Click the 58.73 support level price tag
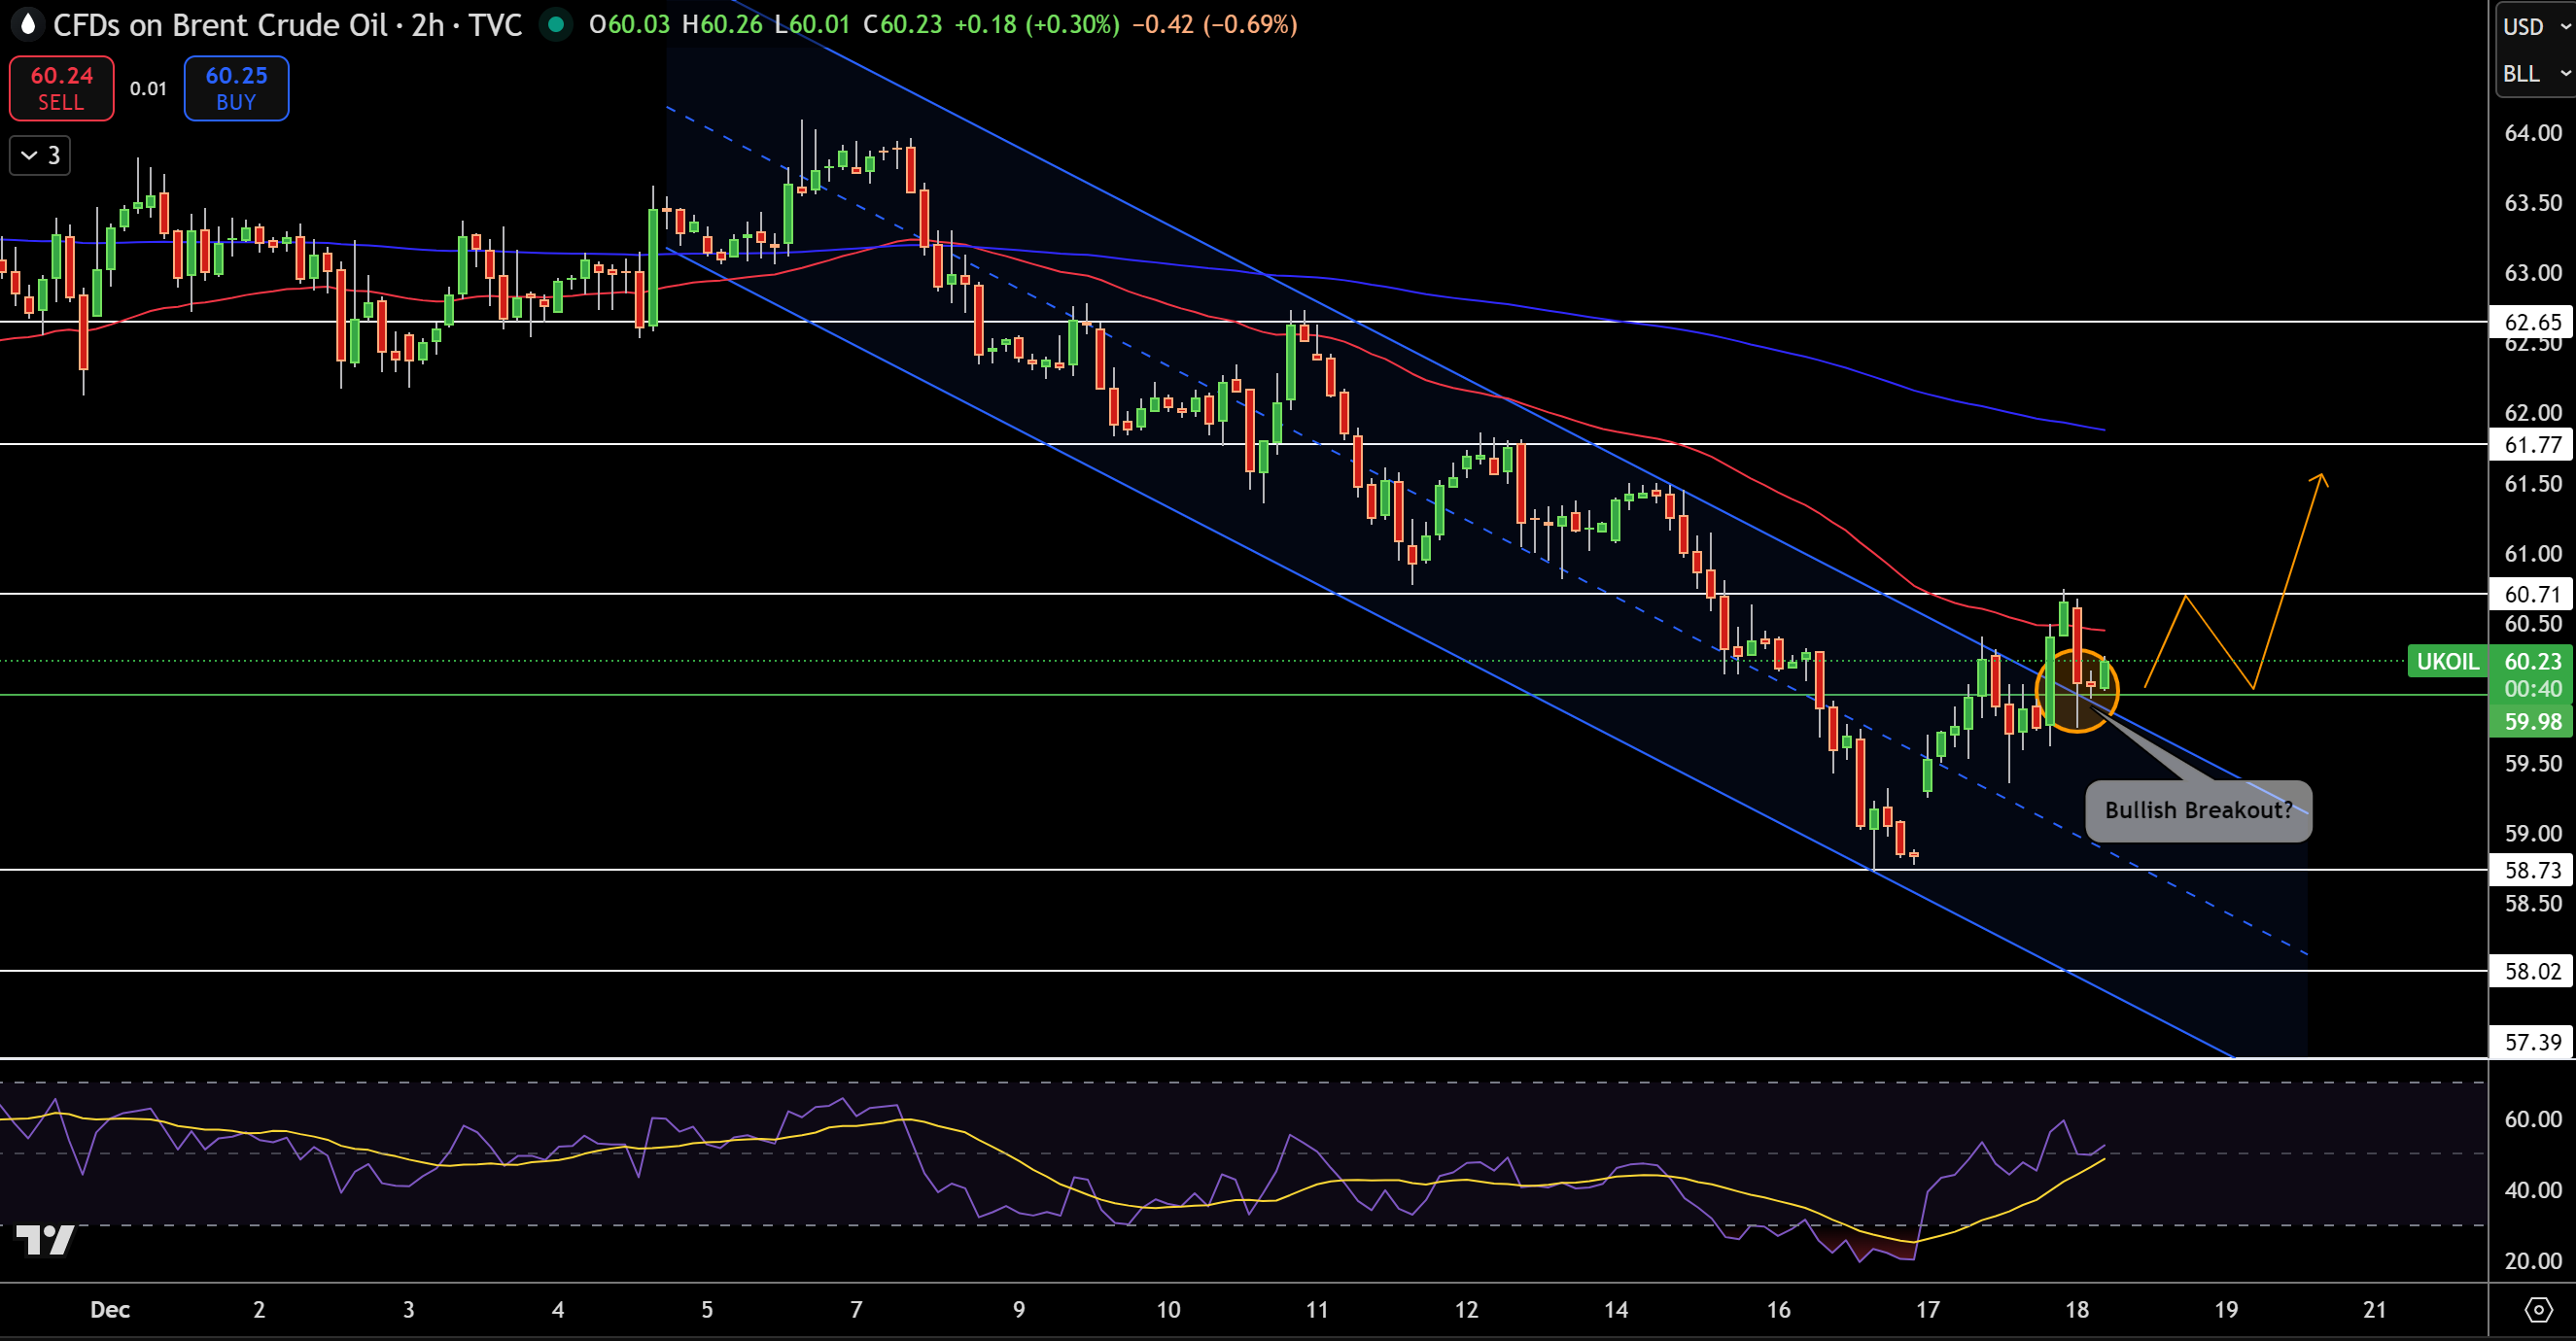 click(x=2532, y=870)
